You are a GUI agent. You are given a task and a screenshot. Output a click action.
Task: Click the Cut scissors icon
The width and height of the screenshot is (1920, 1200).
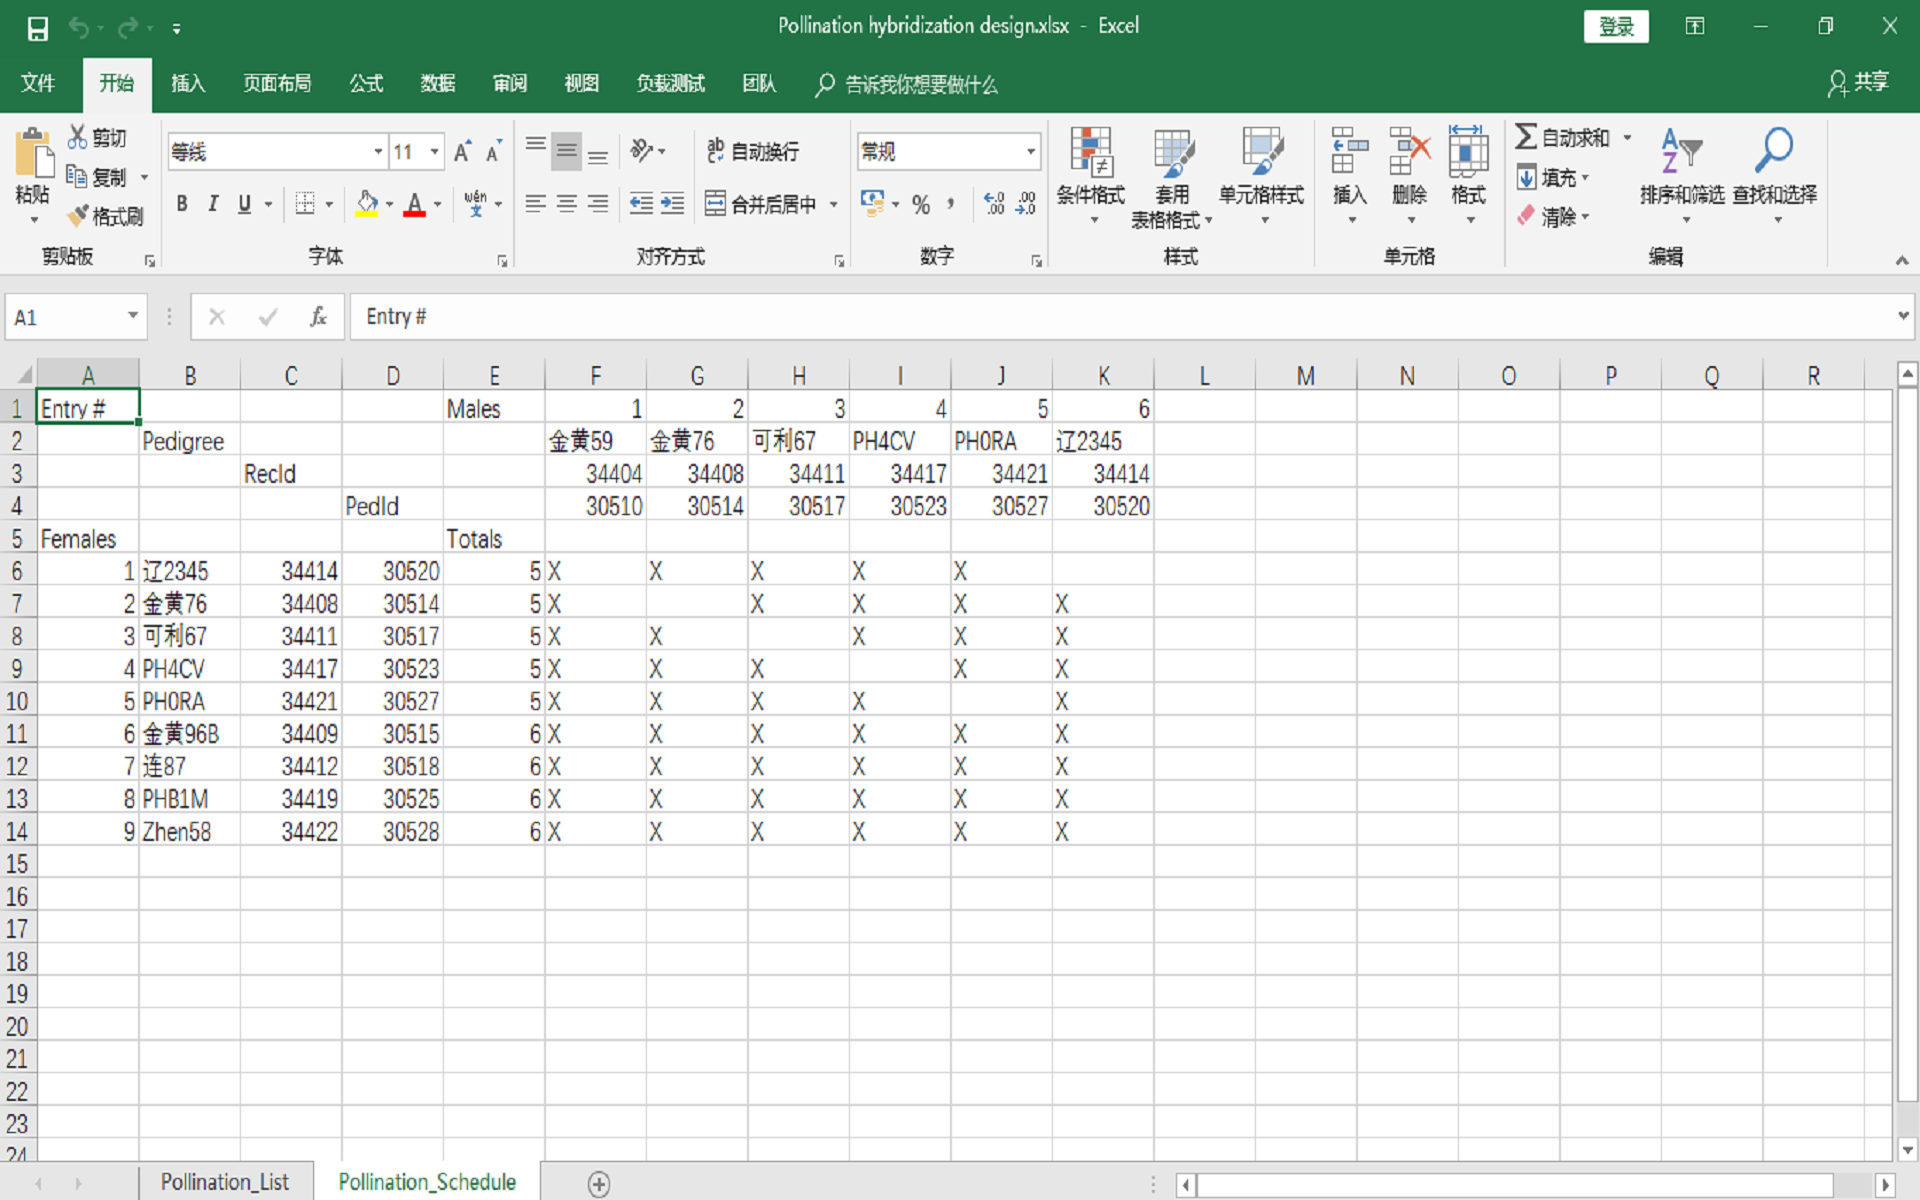click(77, 137)
